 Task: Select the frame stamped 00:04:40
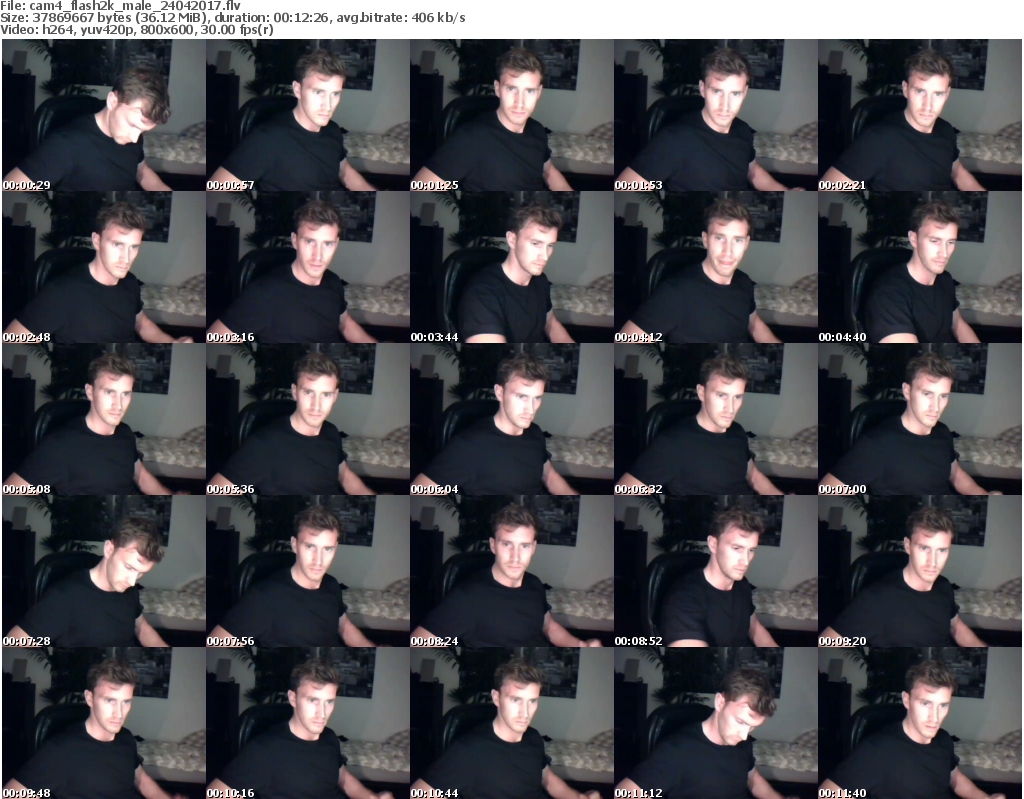[920, 267]
